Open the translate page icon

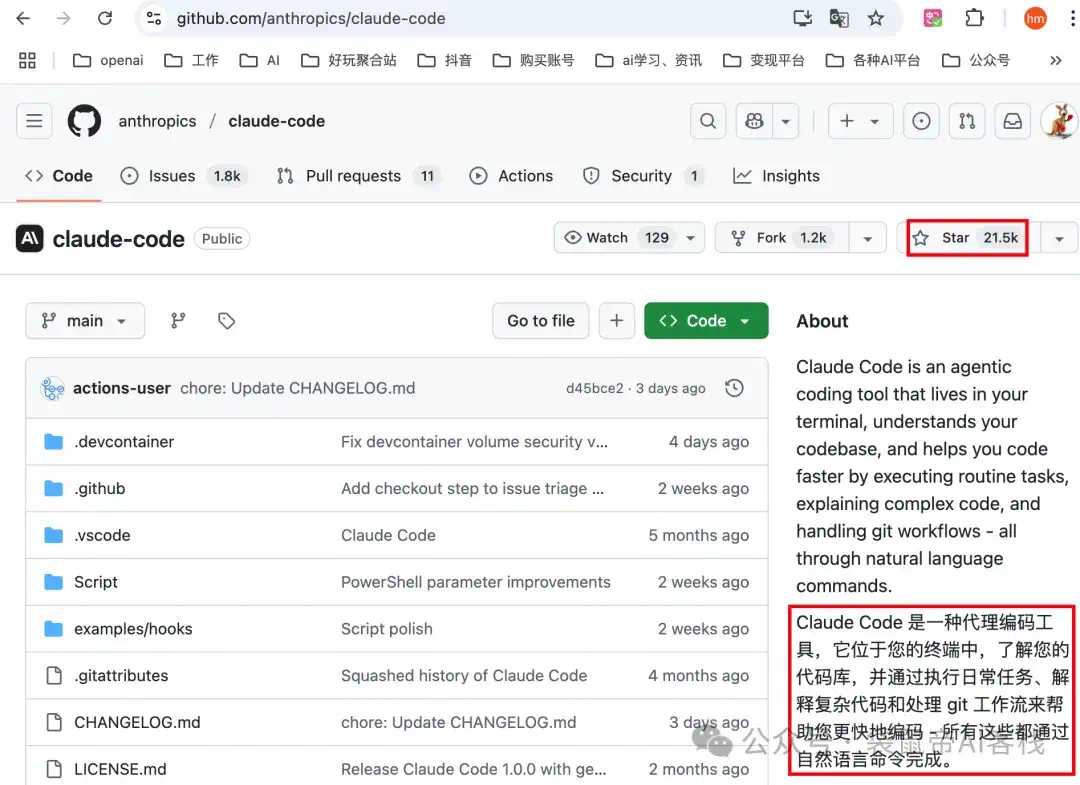[x=839, y=19]
